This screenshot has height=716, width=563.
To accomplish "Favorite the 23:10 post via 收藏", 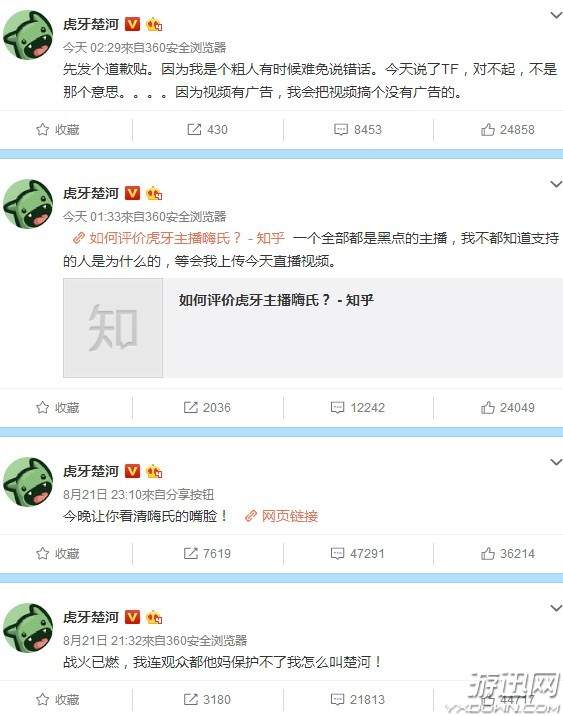I will (x=58, y=554).
